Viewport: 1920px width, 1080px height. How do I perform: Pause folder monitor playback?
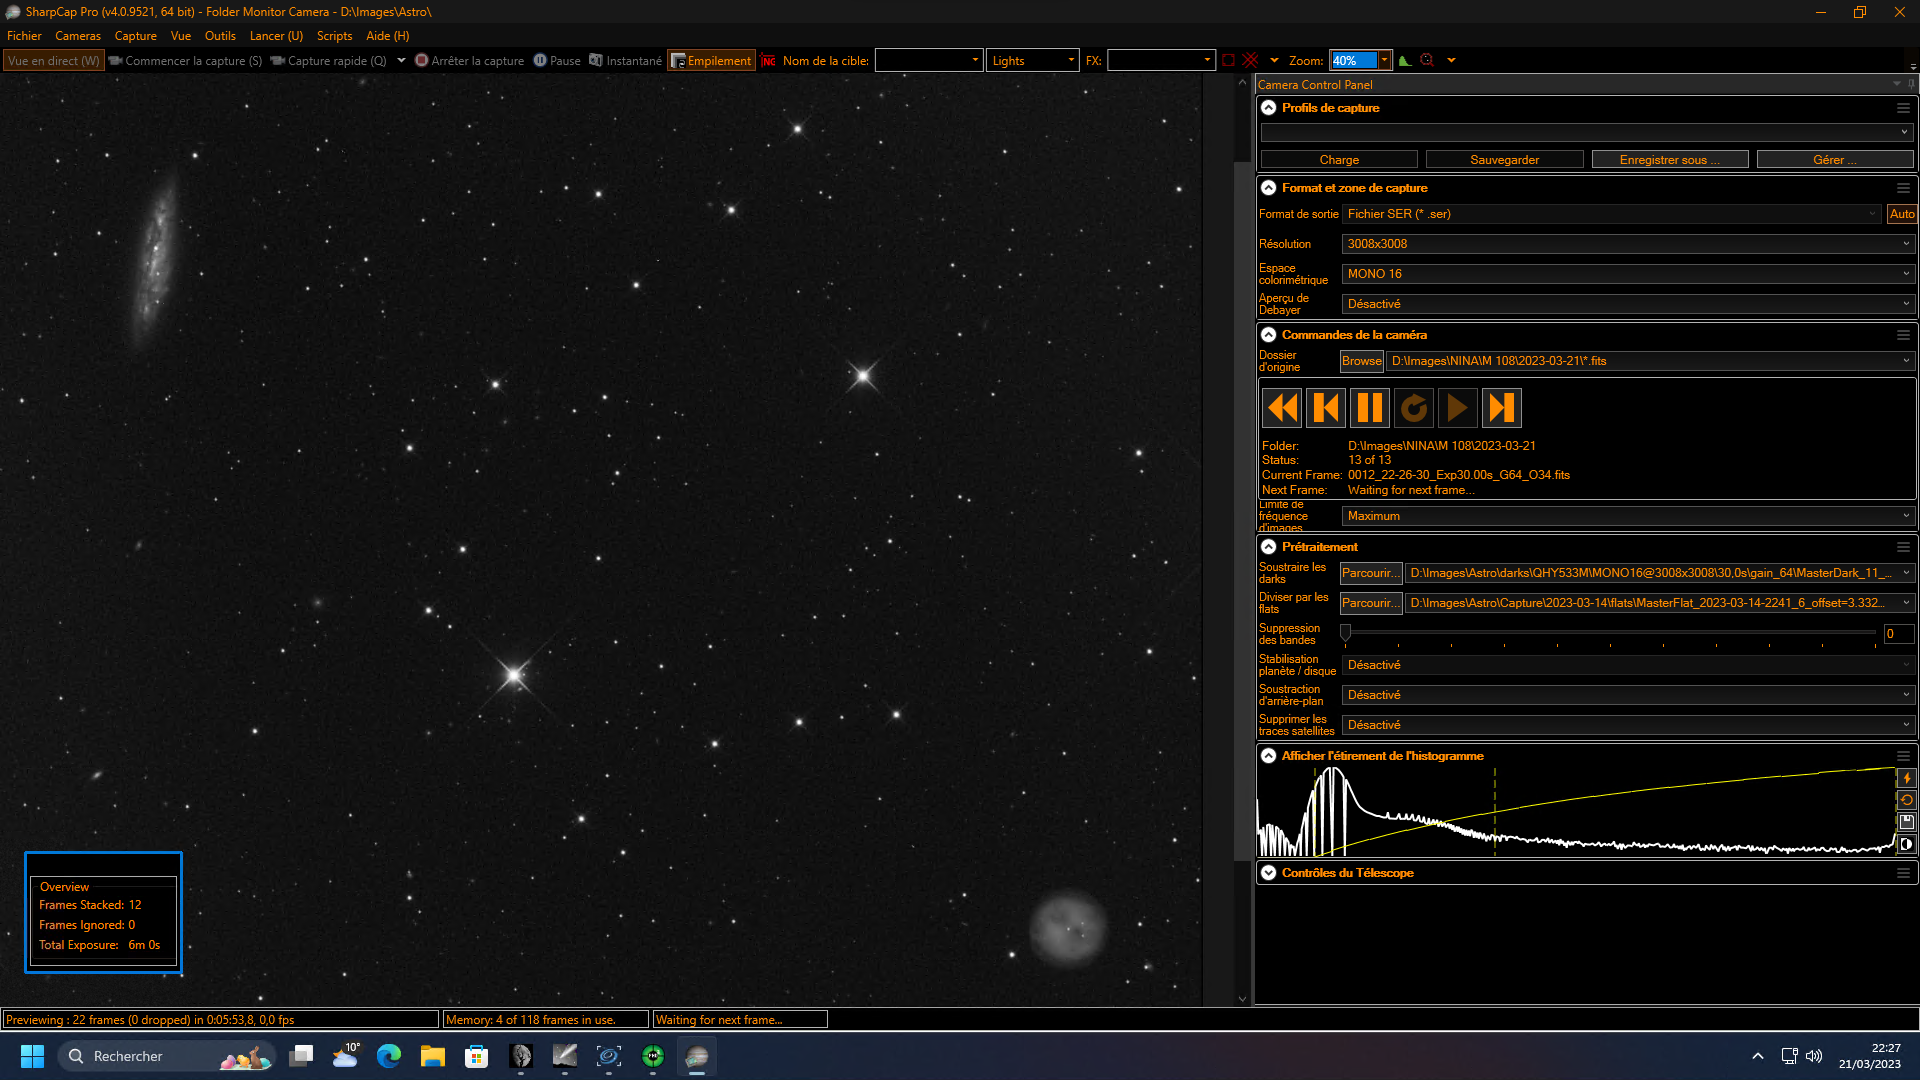click(1370, 408)
